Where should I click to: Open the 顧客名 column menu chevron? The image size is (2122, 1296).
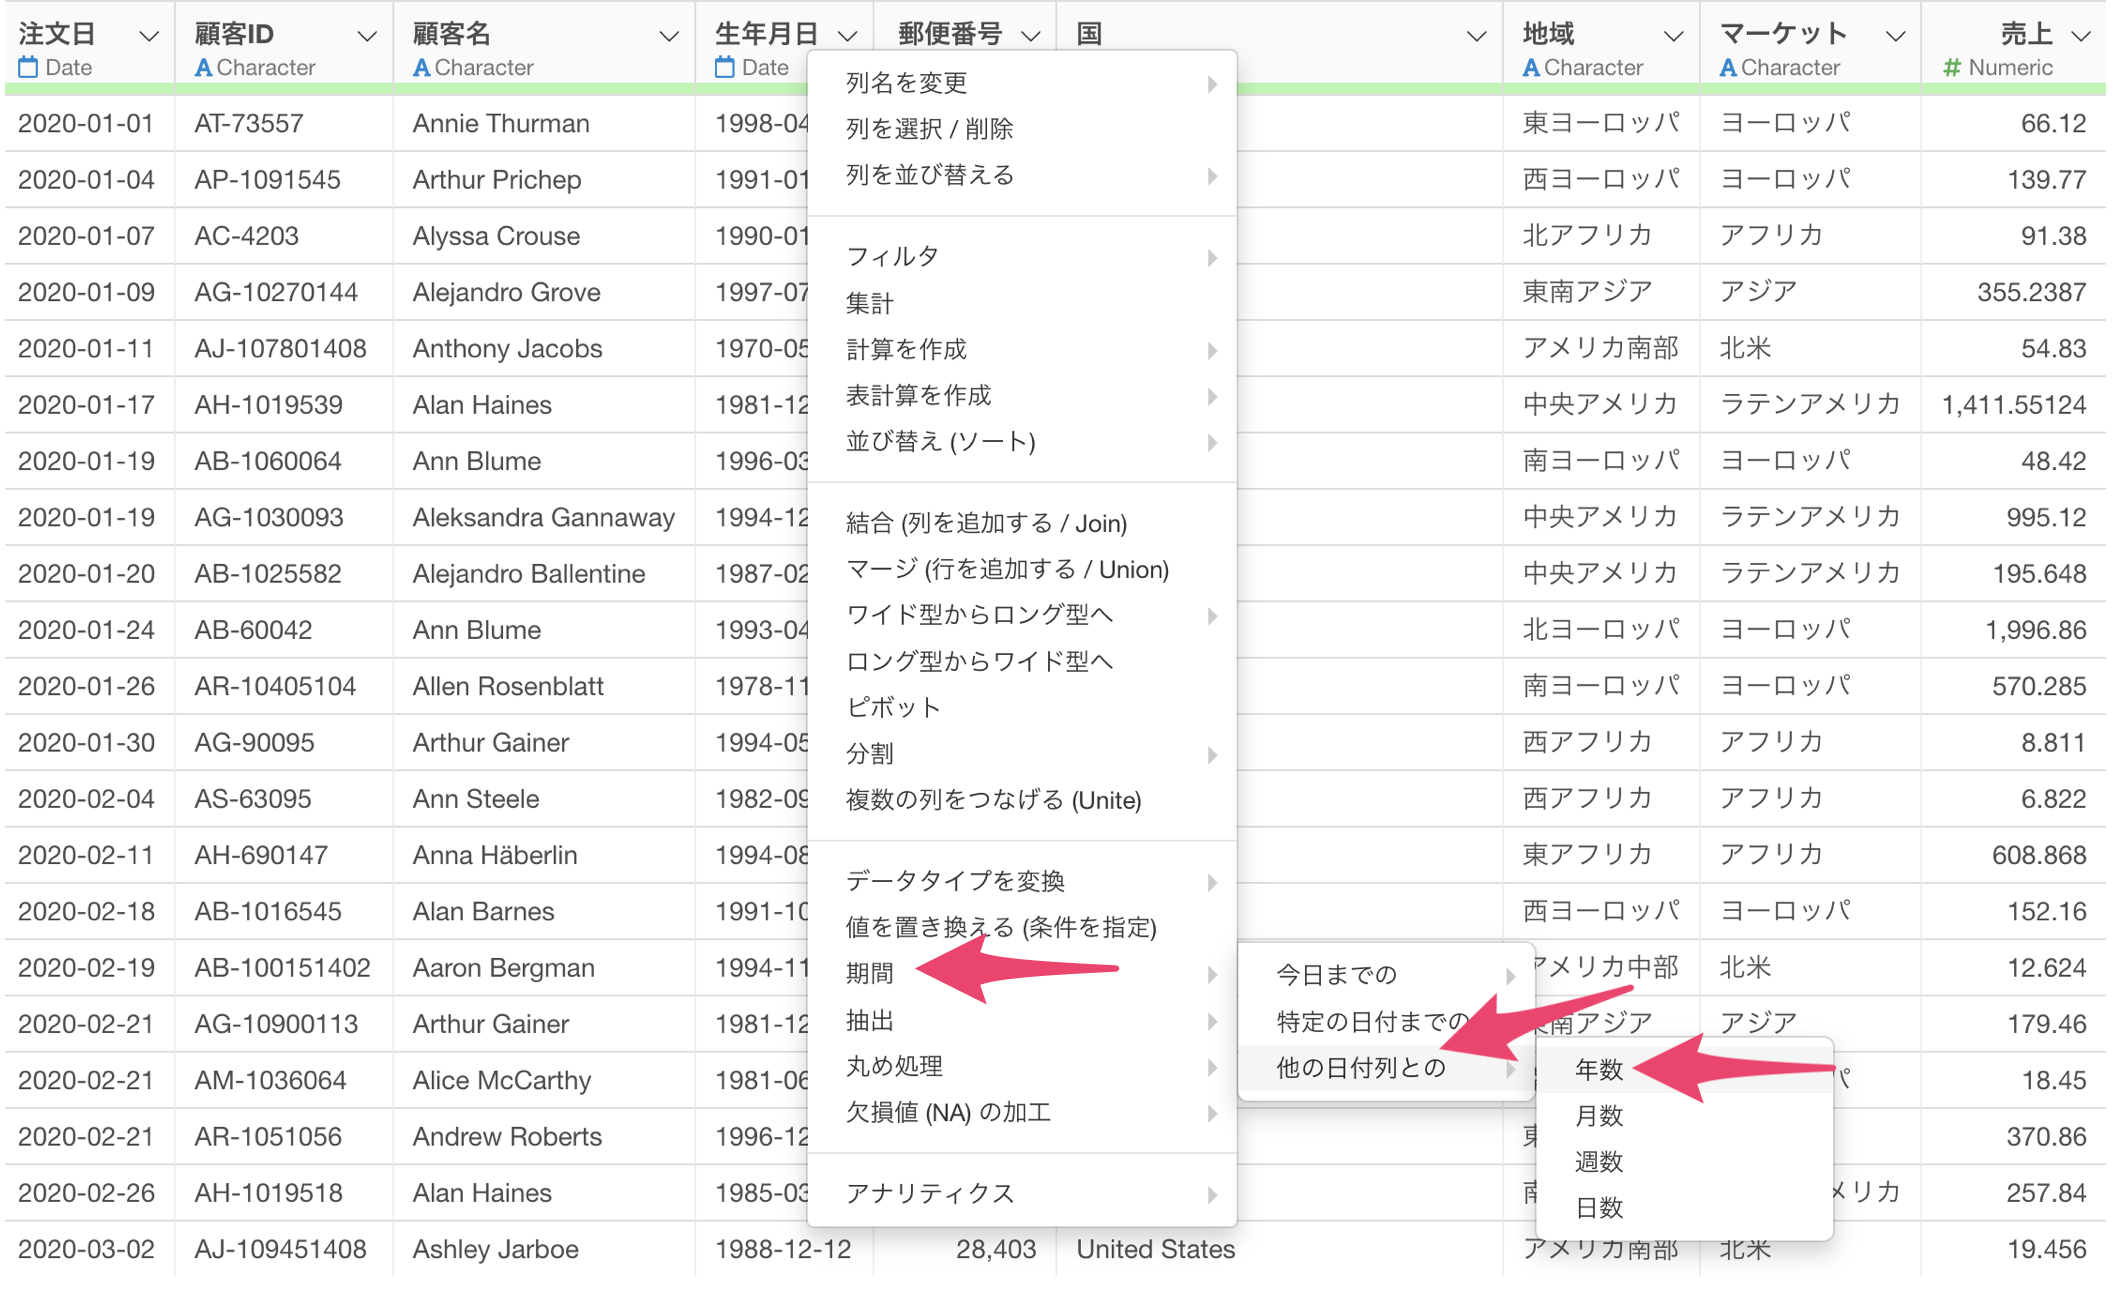[x=668, y=36]
